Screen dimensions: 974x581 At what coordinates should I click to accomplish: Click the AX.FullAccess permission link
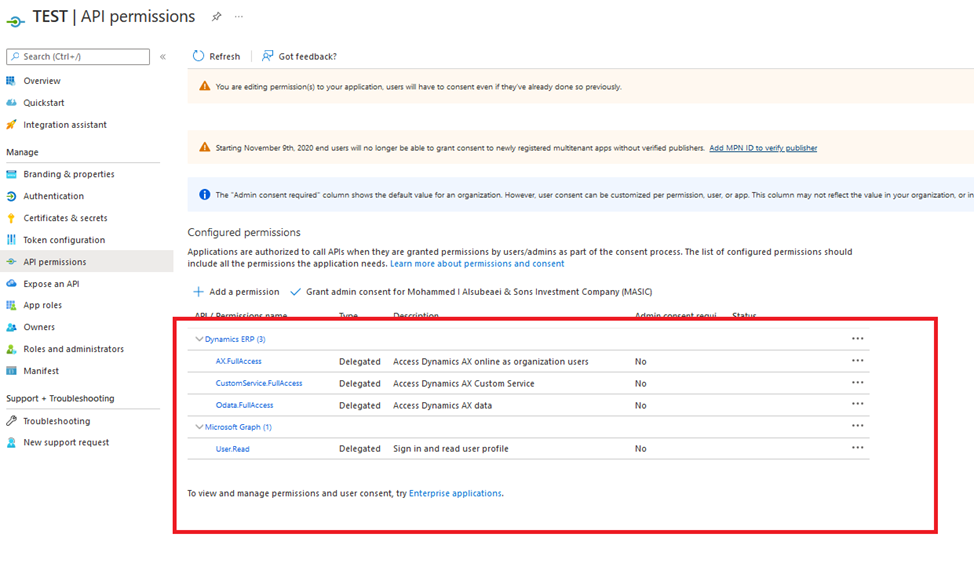(239, 361)
